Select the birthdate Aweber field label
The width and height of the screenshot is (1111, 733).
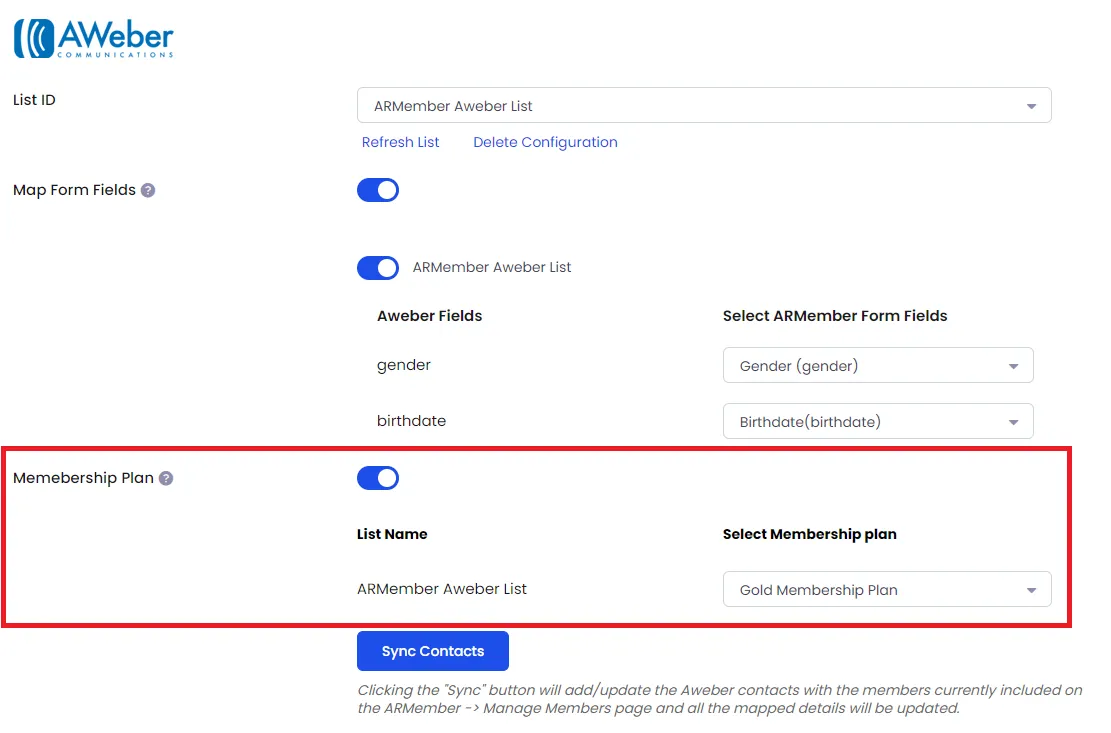pos(412,421)
